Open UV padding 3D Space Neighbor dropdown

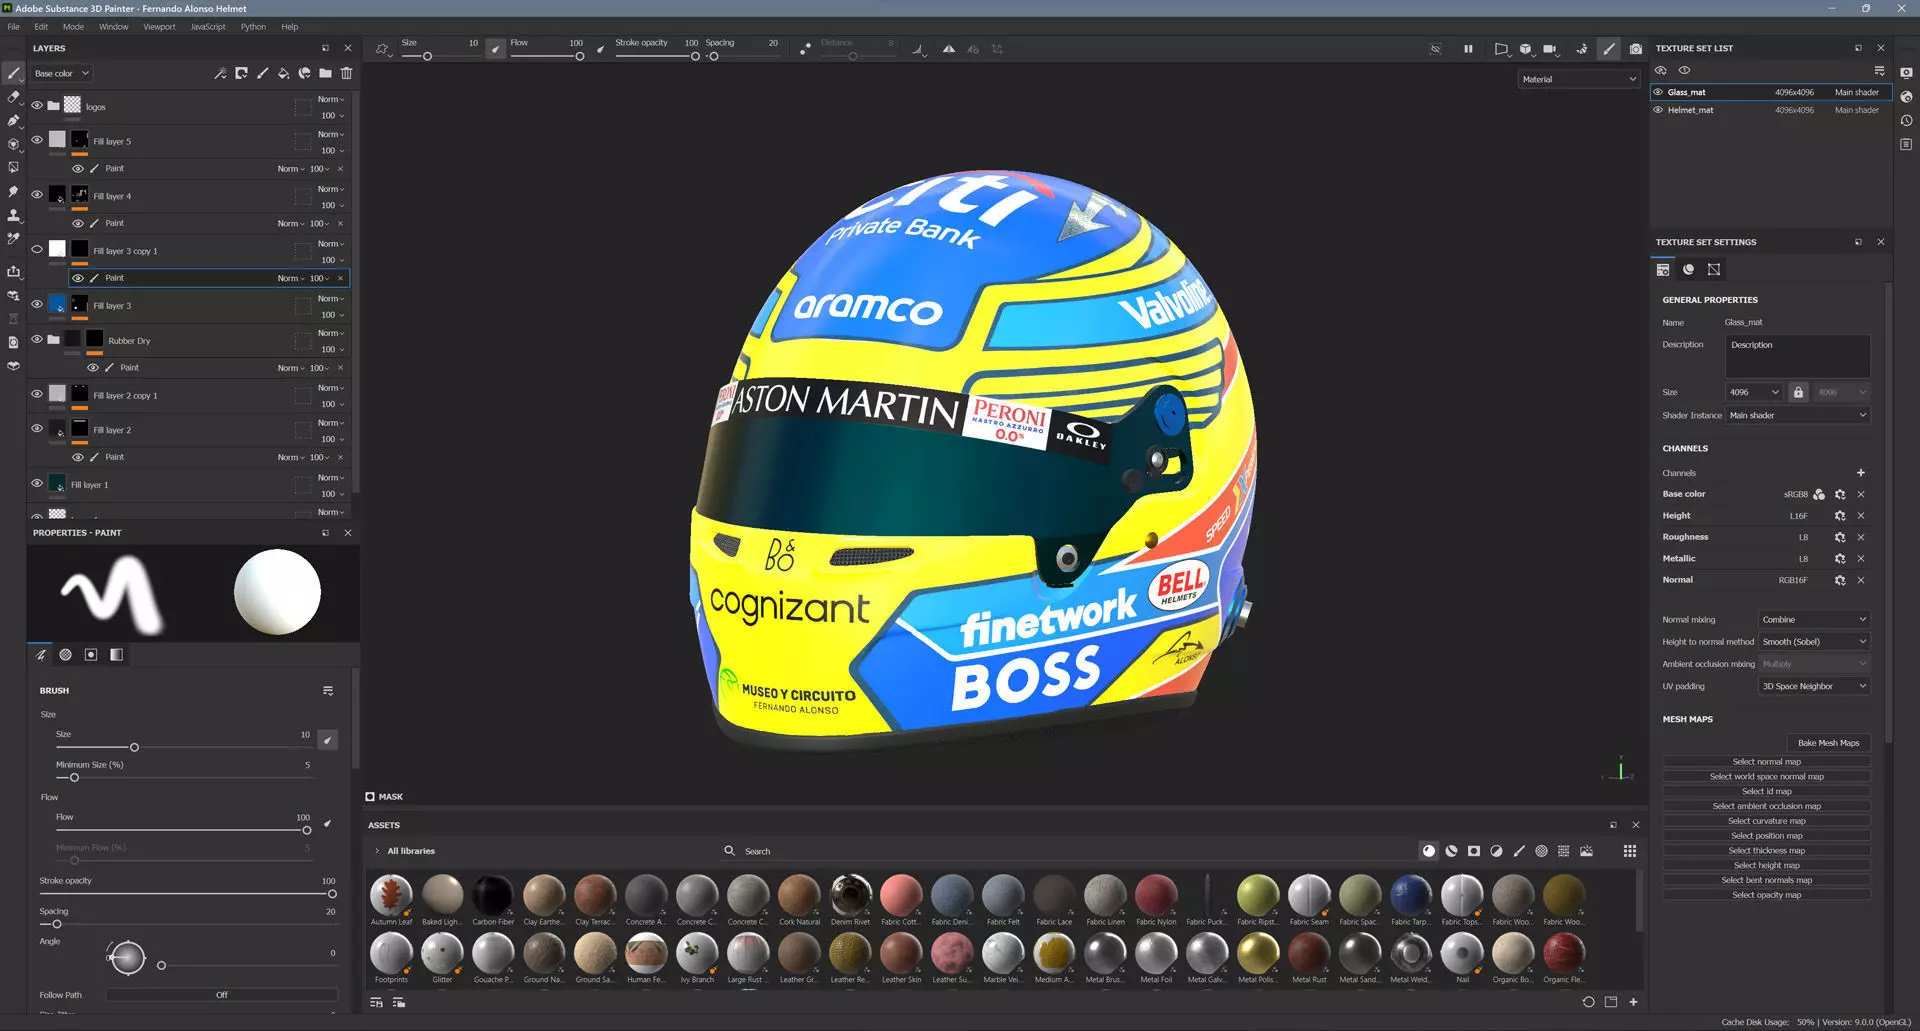1814,686
